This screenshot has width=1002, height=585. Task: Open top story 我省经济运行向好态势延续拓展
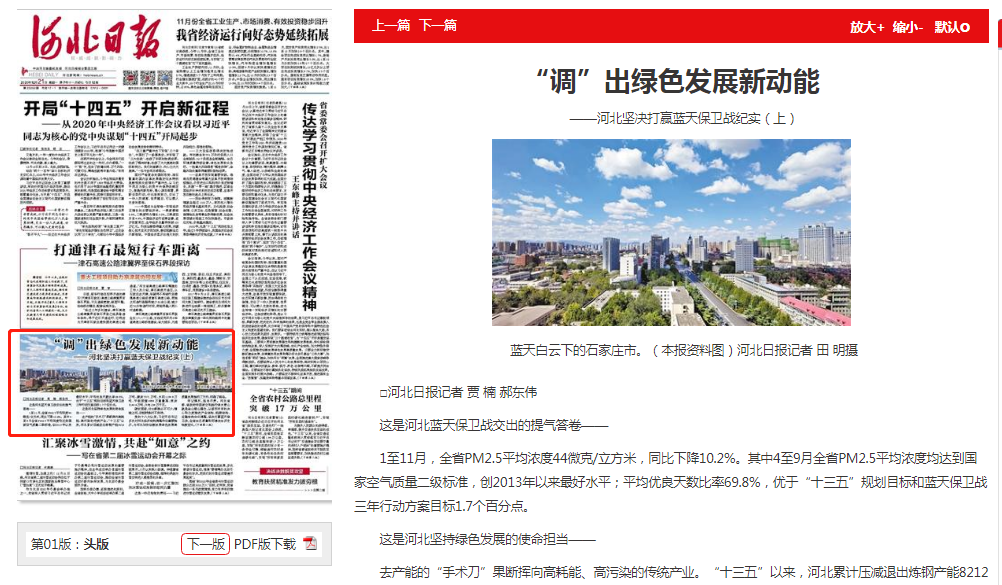click(x=252, y=34)
